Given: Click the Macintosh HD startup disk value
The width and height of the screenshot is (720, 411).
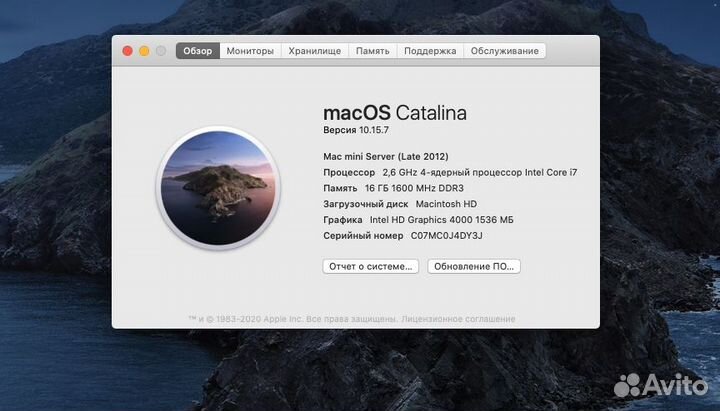Looking at the screenshot, I should pyautogui.click(x=446, y=204).
